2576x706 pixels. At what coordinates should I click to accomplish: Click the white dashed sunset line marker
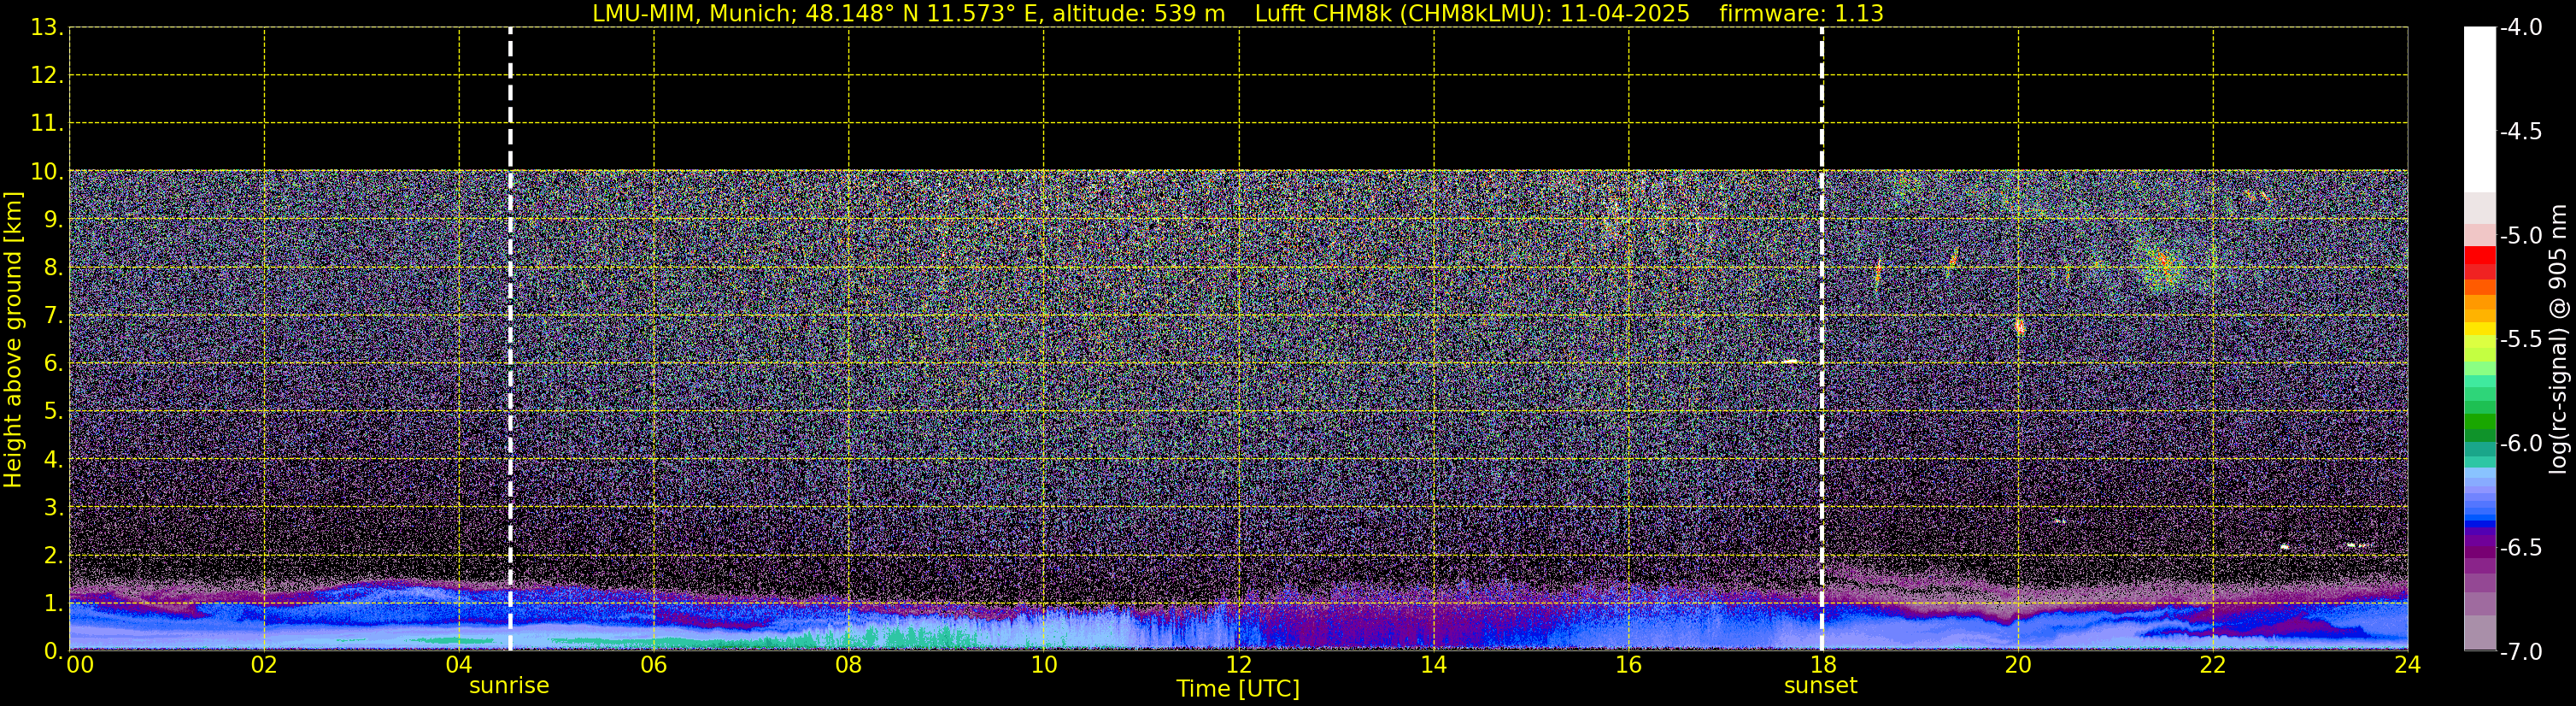coord(1822,339)
